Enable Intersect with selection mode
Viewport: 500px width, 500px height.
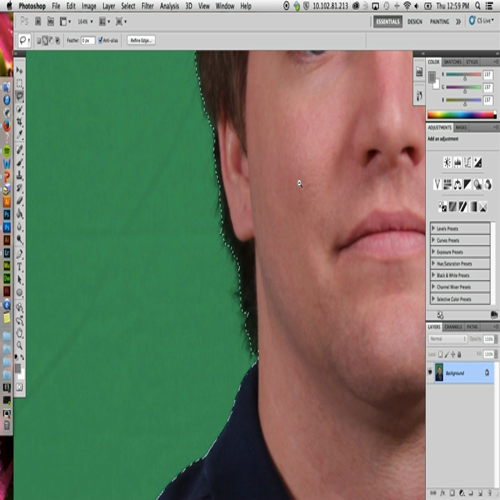pyautogui.click(x=57, y=41)
